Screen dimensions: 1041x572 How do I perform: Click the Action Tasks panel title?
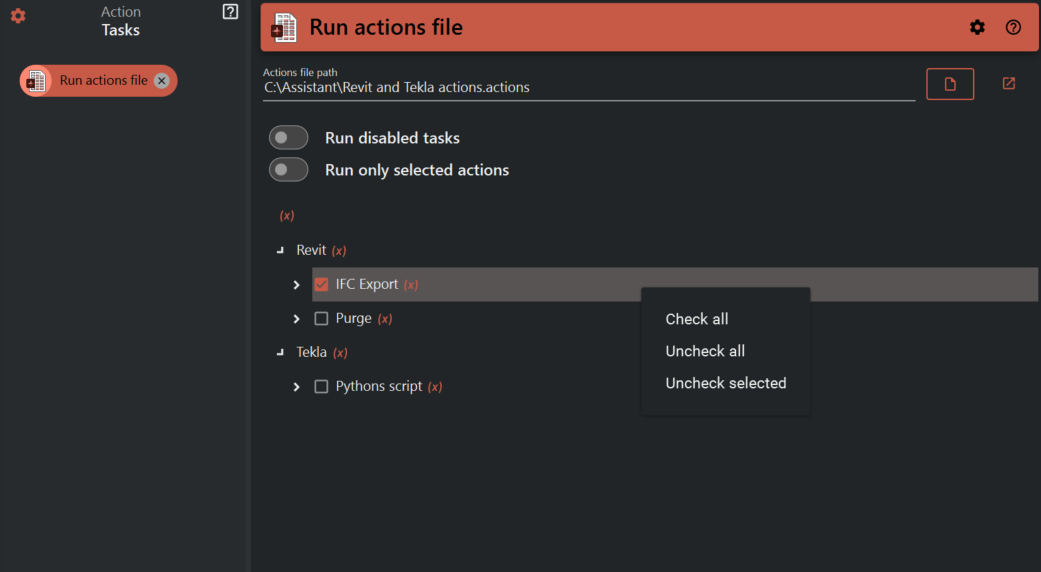click(120, 21)
